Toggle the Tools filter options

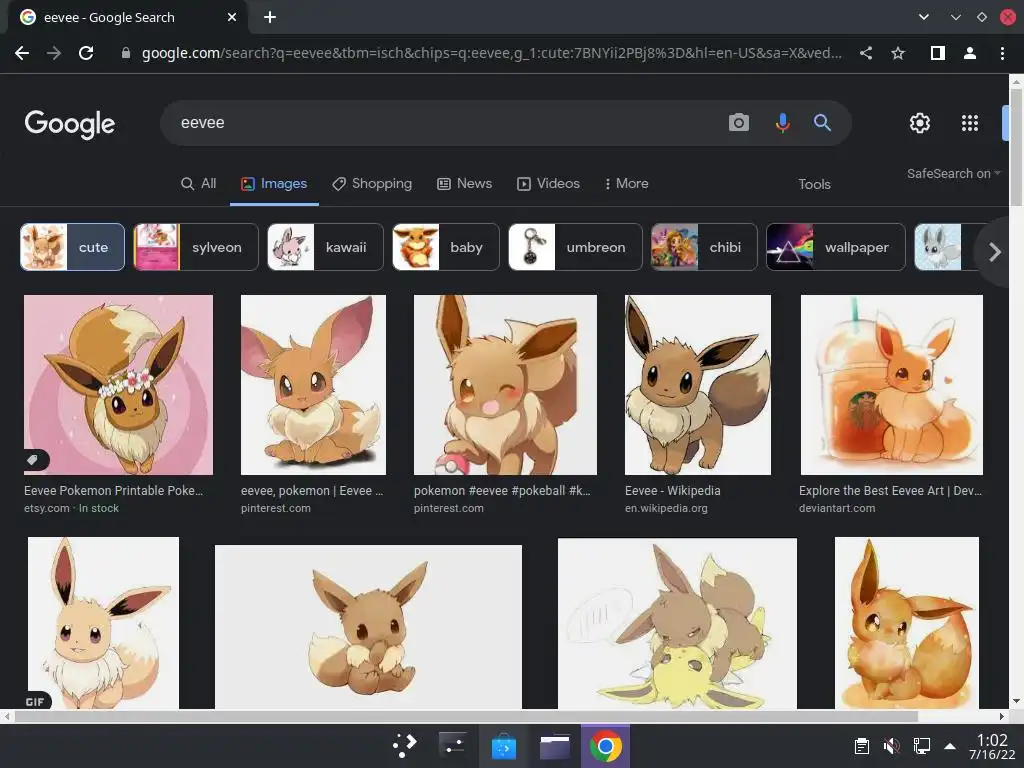pyautogui.click(x=814, y=184)
